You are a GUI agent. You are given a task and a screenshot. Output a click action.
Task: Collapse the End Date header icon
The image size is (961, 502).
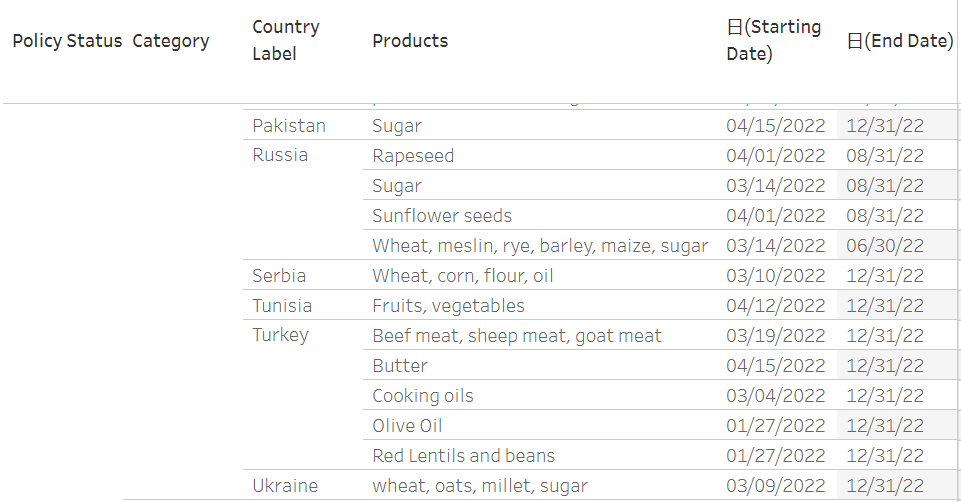point(855,41)
